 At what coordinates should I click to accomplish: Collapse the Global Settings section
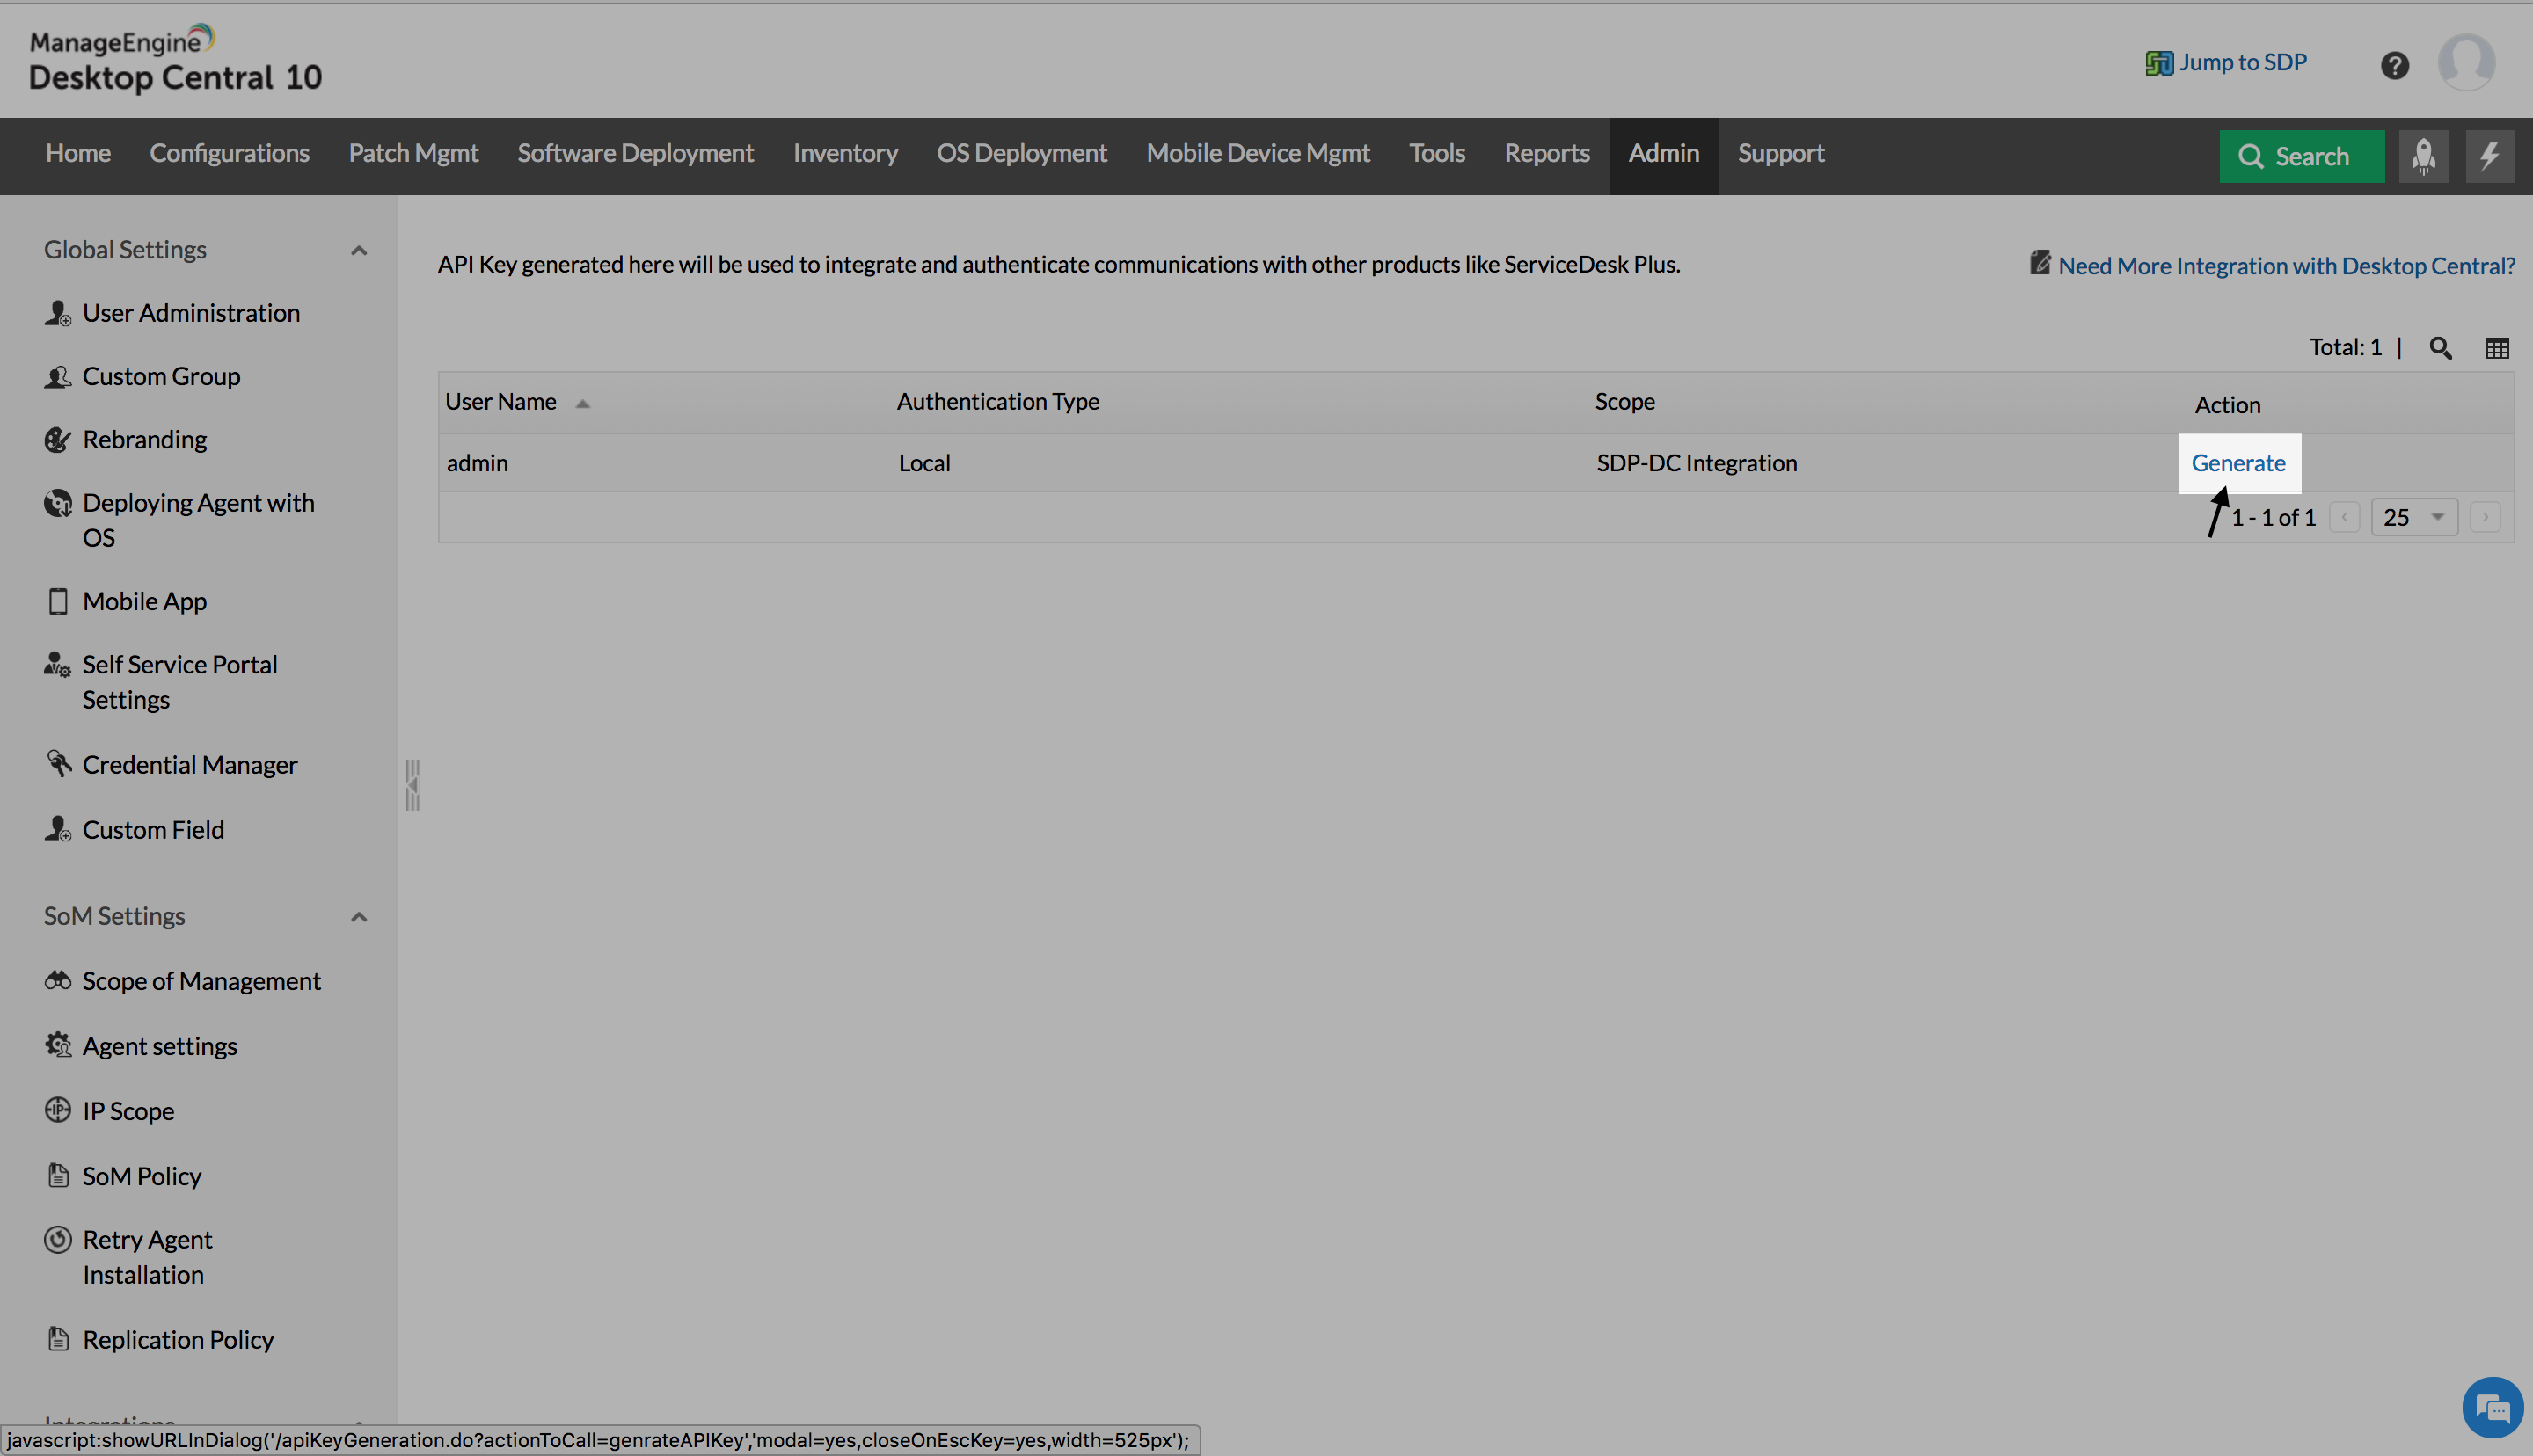358,250
